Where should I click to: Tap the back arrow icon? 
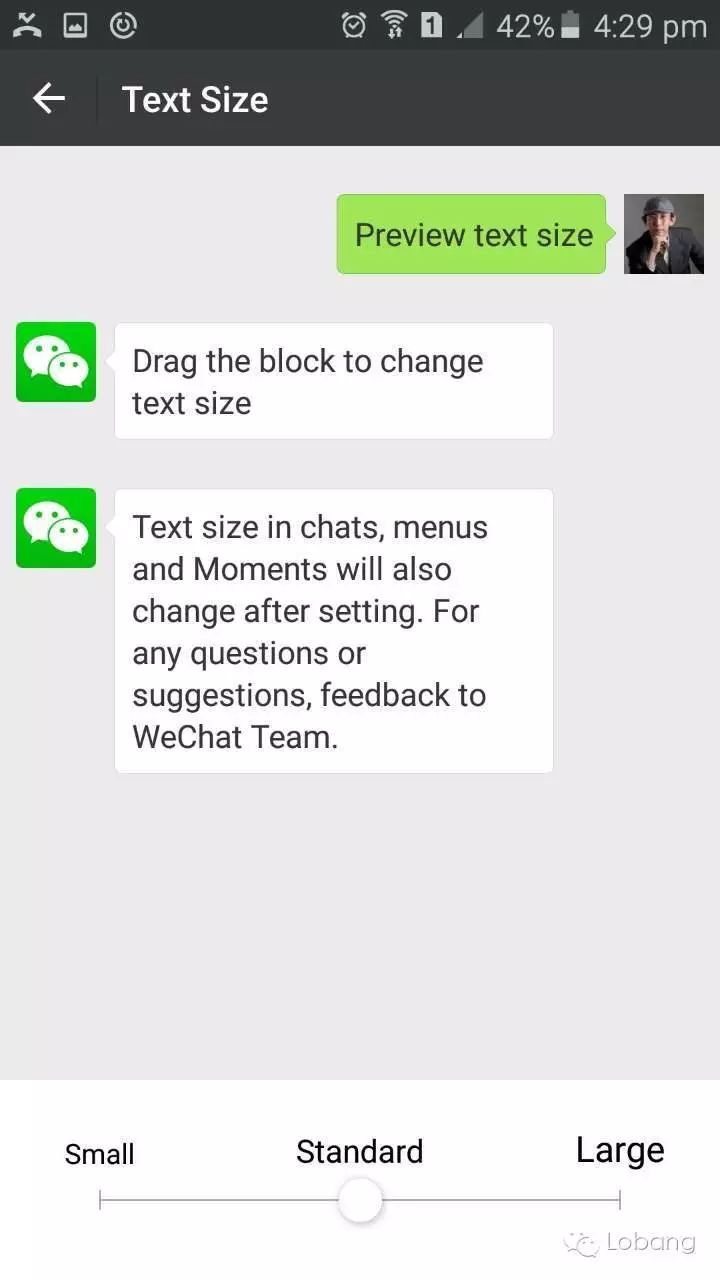48,98
